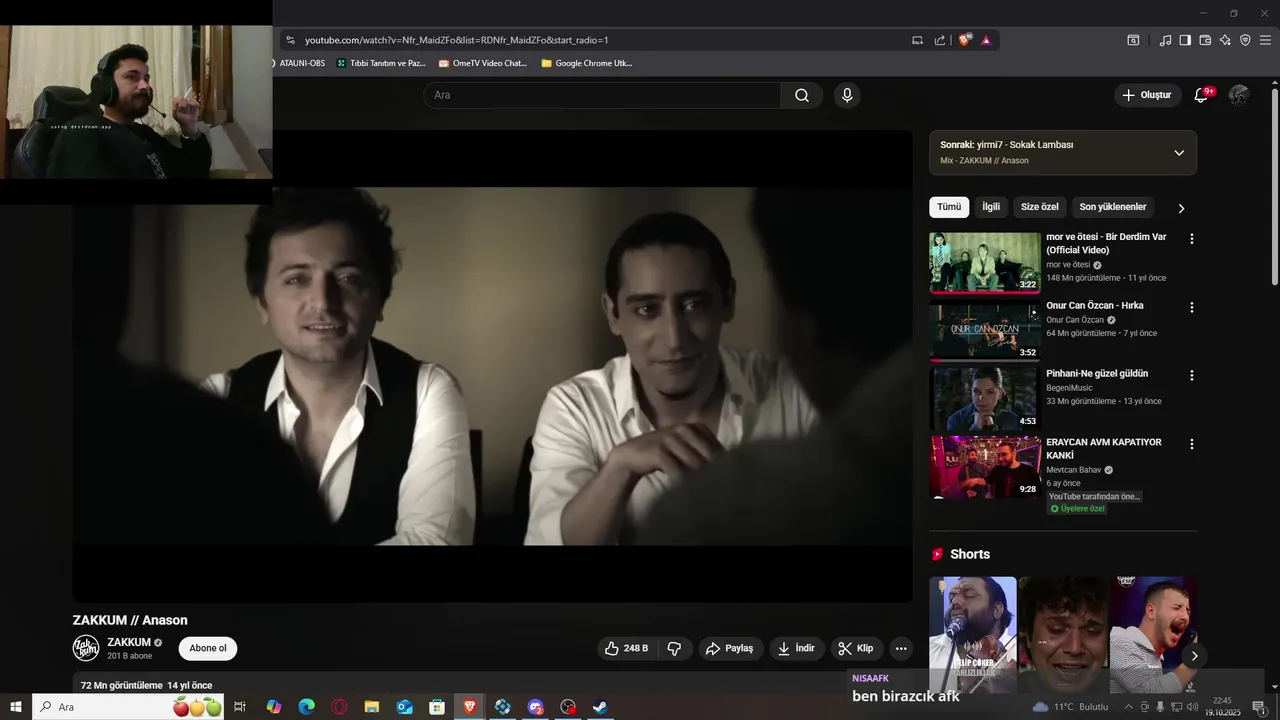This screenshot has width=1280, height=720.
Task: Like the video with thumbs up
Action: pyautogui.click(x=626, y=648)
